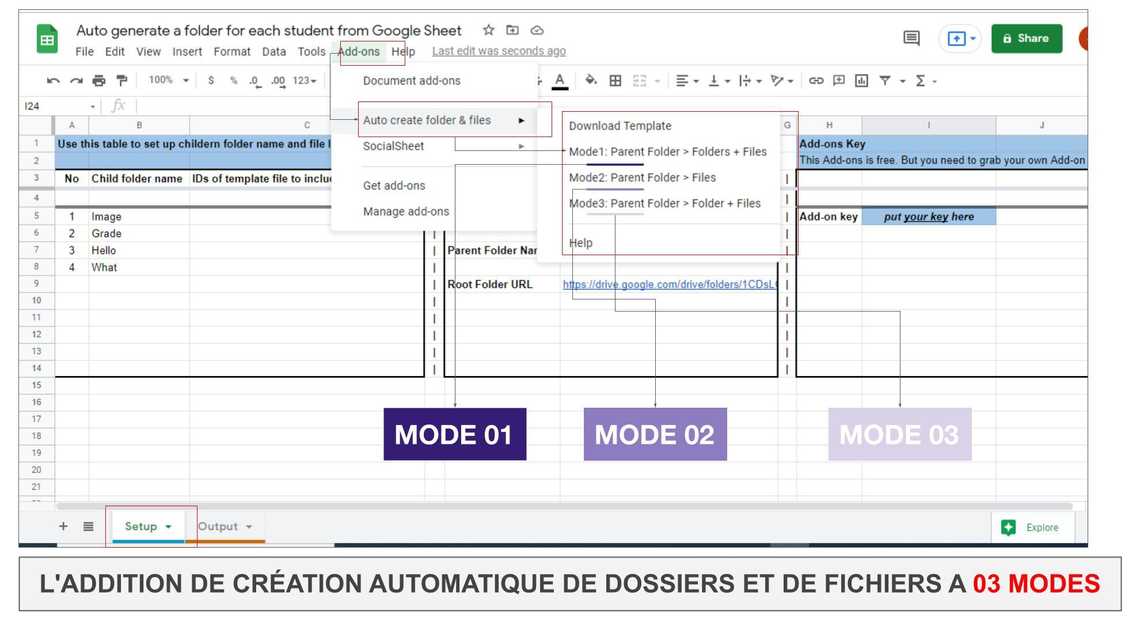This screenshot has height=622, width=1140.
Task: Click the print icon
Action: 99,81
